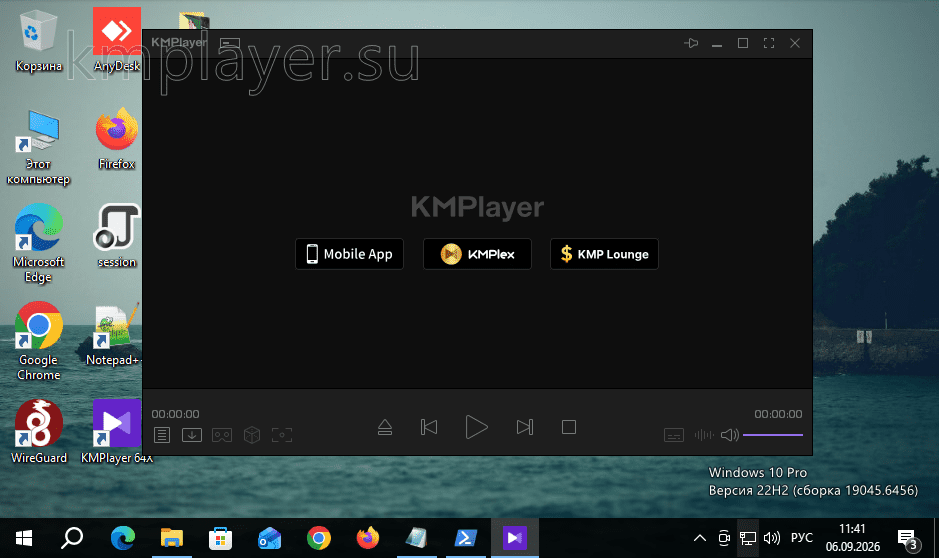Open the notepad app taskbar icon
The height and width of the screenshot is (558, 939).
417,538
